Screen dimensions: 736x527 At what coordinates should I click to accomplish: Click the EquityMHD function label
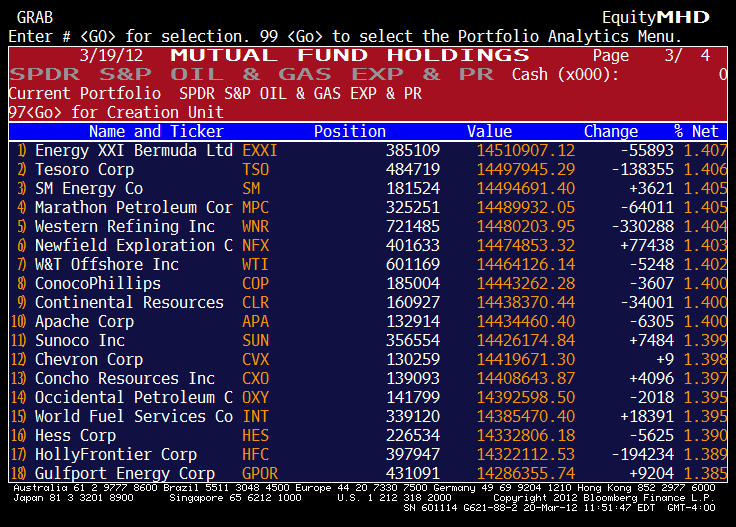point(656,17)
